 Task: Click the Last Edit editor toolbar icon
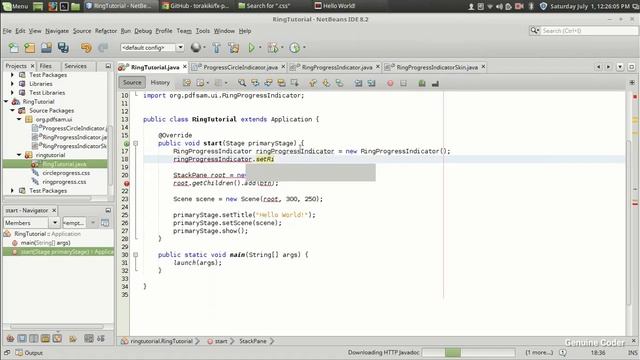tap(187, 83)
